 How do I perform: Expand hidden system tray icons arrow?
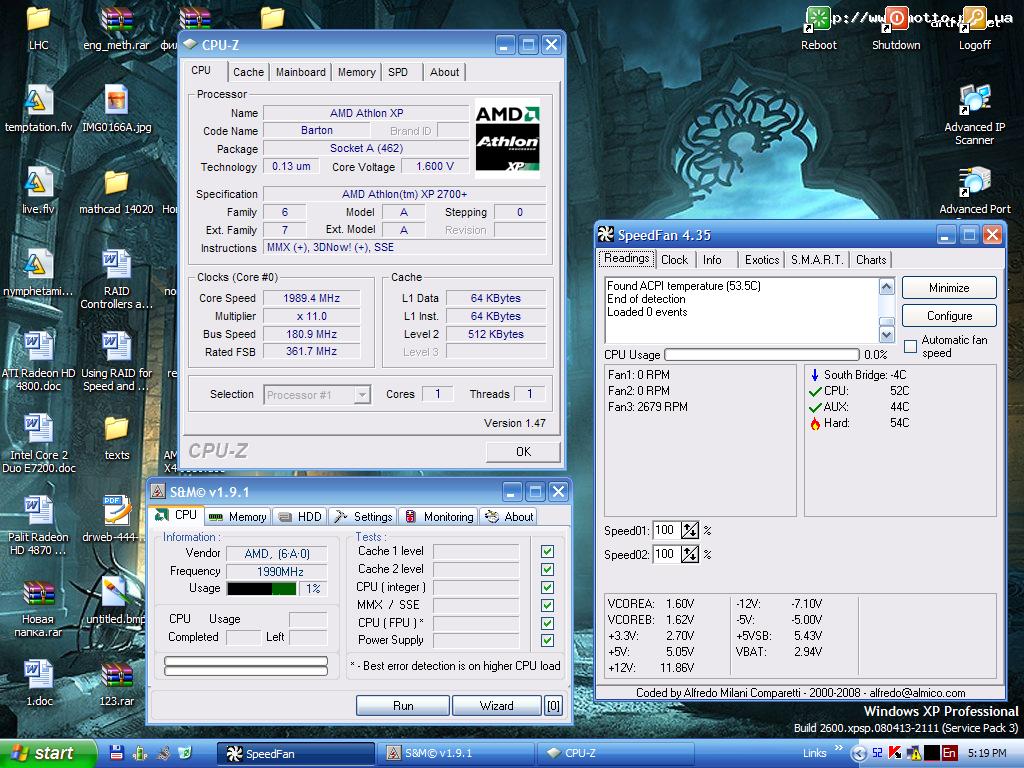[859, 754]
